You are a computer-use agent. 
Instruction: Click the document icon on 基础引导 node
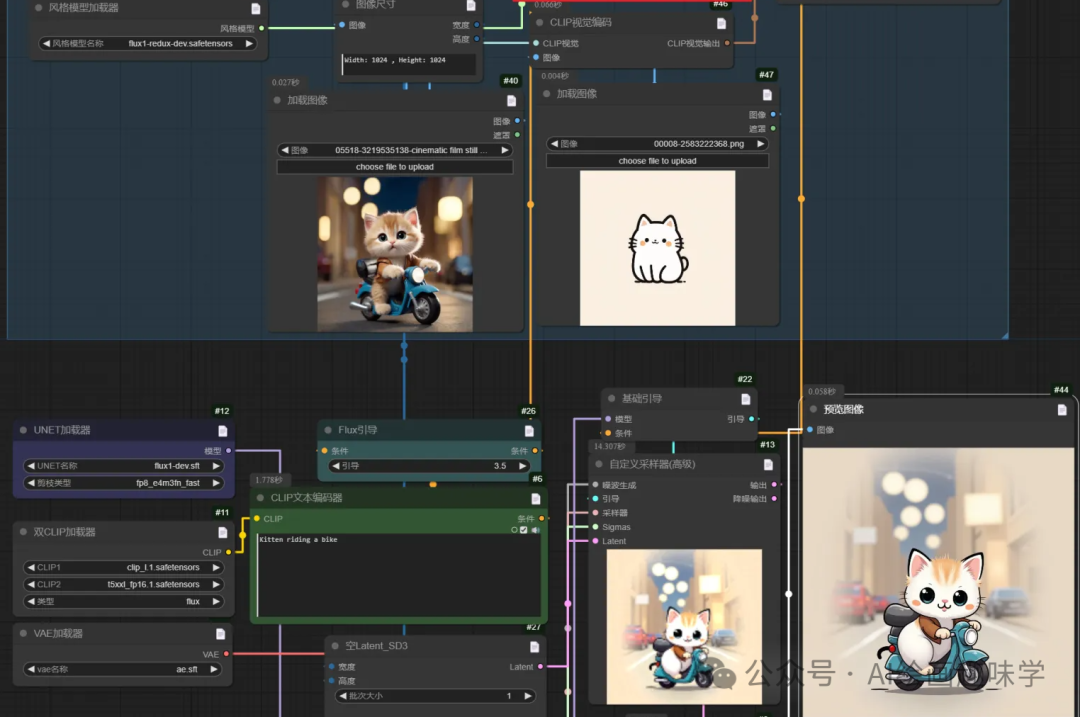(x=745, y=399)
